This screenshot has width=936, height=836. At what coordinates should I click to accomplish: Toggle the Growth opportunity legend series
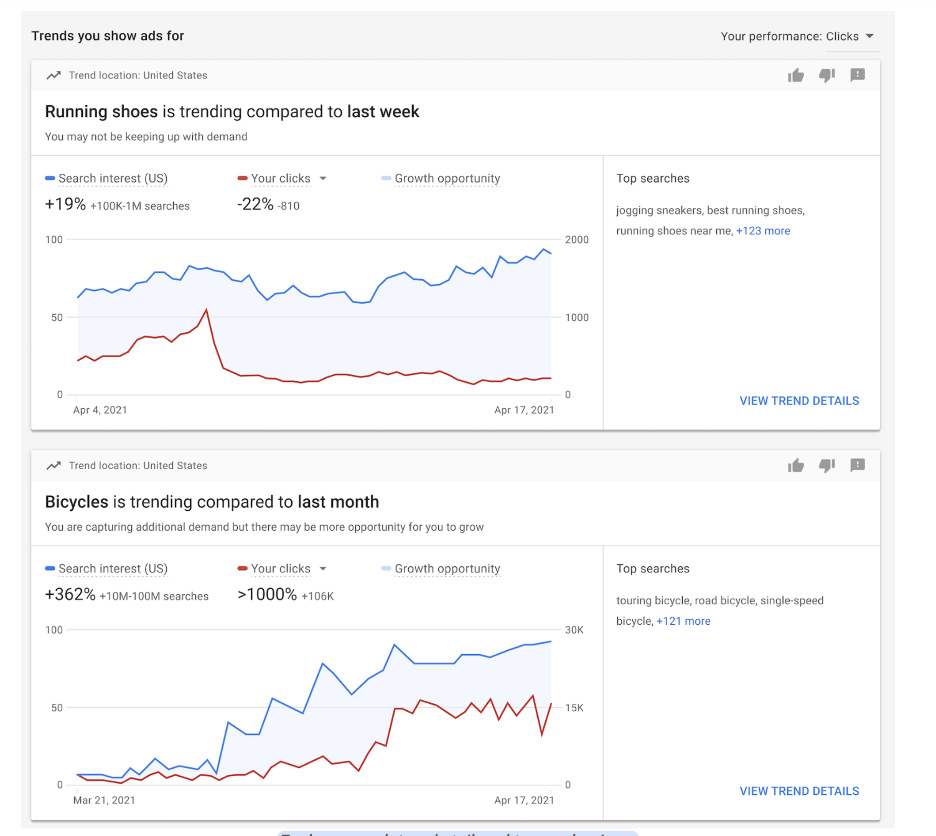click(441, 178)
